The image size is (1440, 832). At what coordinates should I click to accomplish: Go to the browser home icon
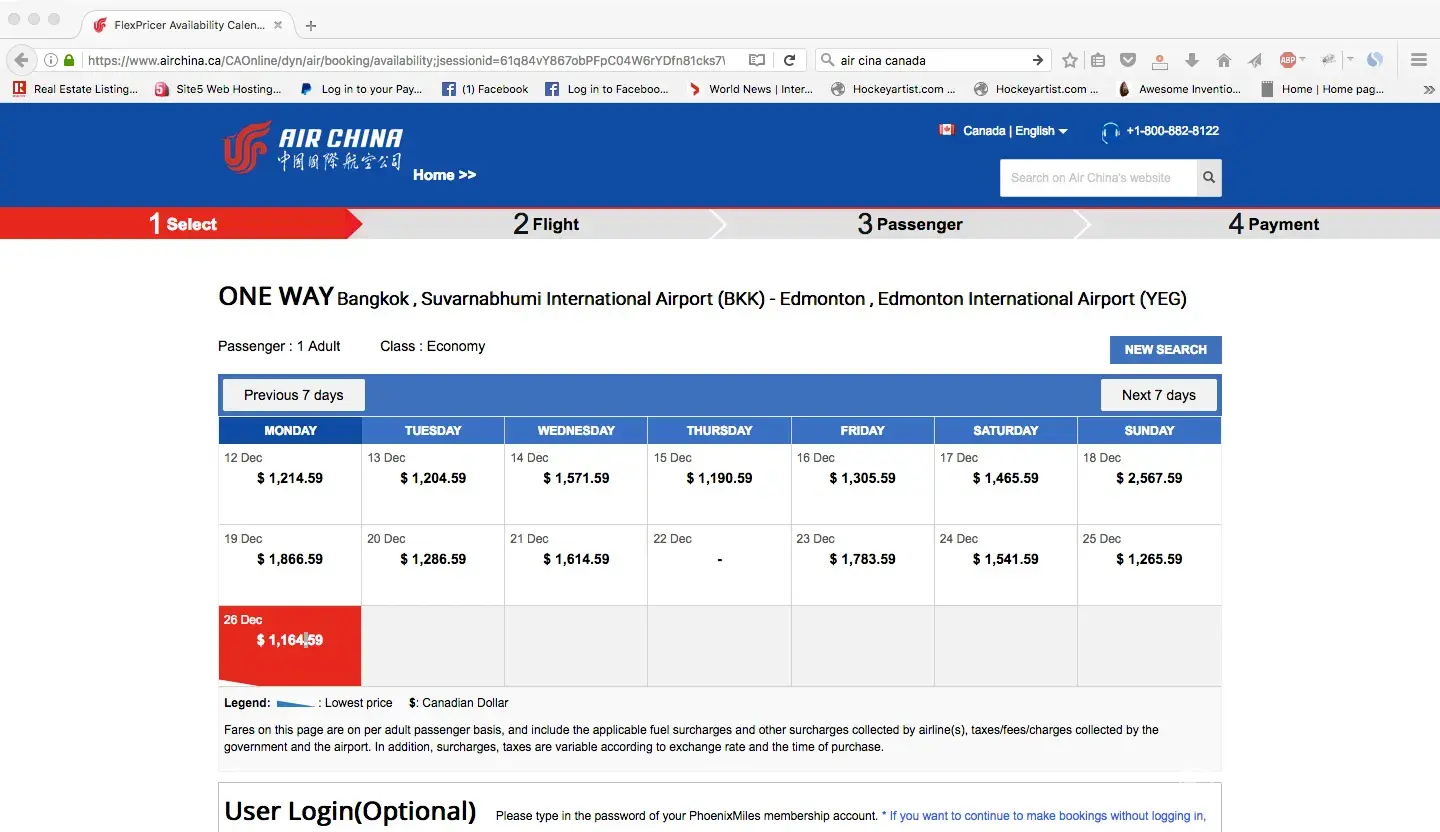[x=1223, y=60]
